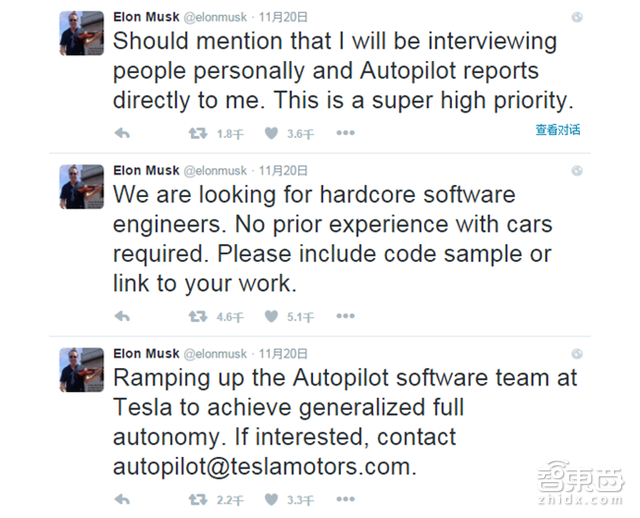Open more options on hardcore engineers tweet
The image size is (640, 518).
click(345, 317)
